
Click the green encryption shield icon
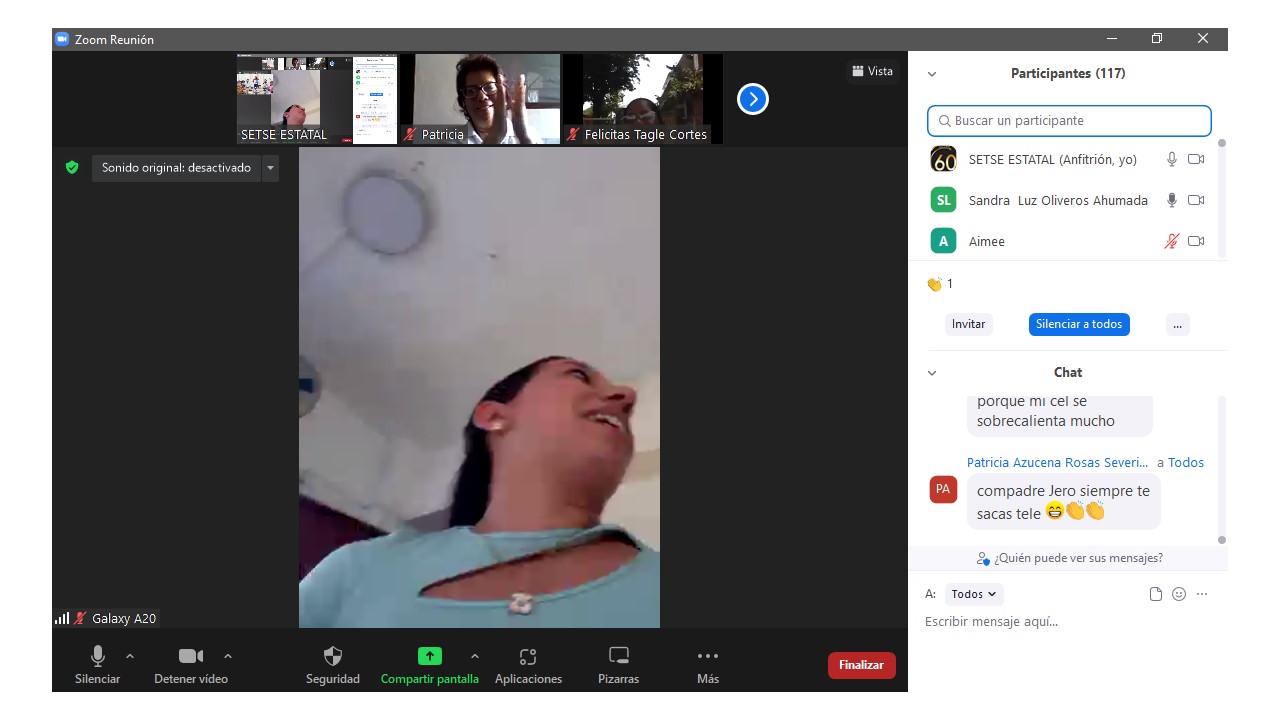click(x=72, y=168)
